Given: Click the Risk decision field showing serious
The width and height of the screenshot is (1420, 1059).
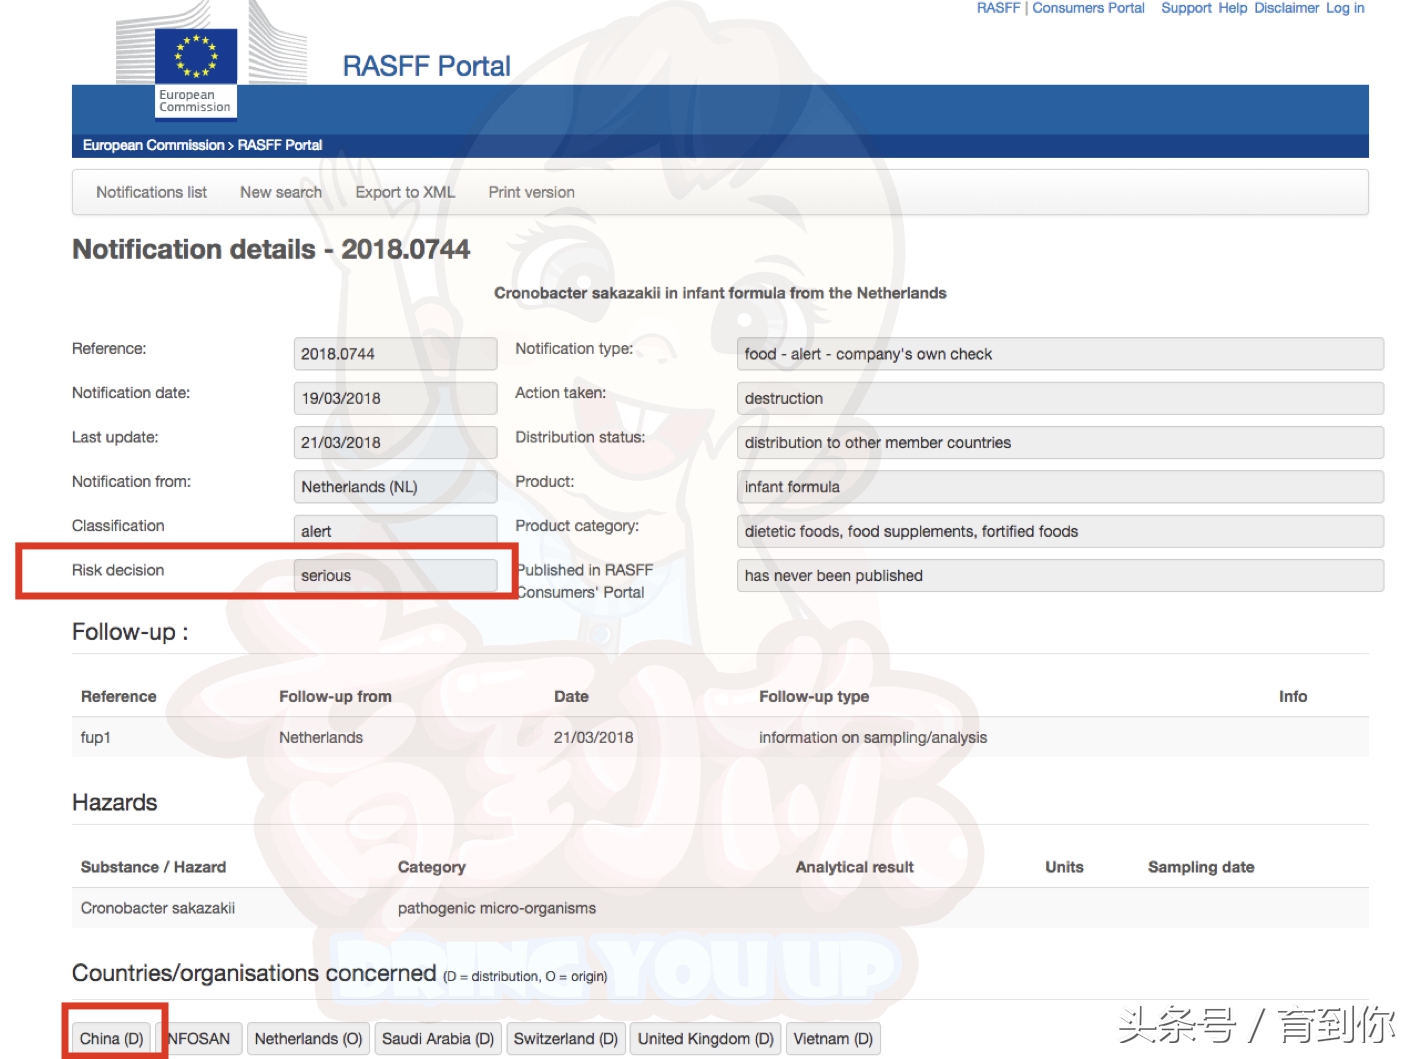Looking at the screenshot, I should pos(395,575).
